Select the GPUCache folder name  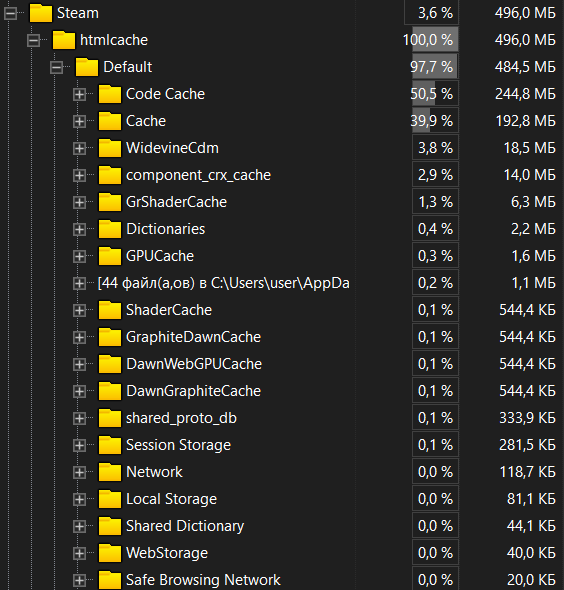point(160,256)
